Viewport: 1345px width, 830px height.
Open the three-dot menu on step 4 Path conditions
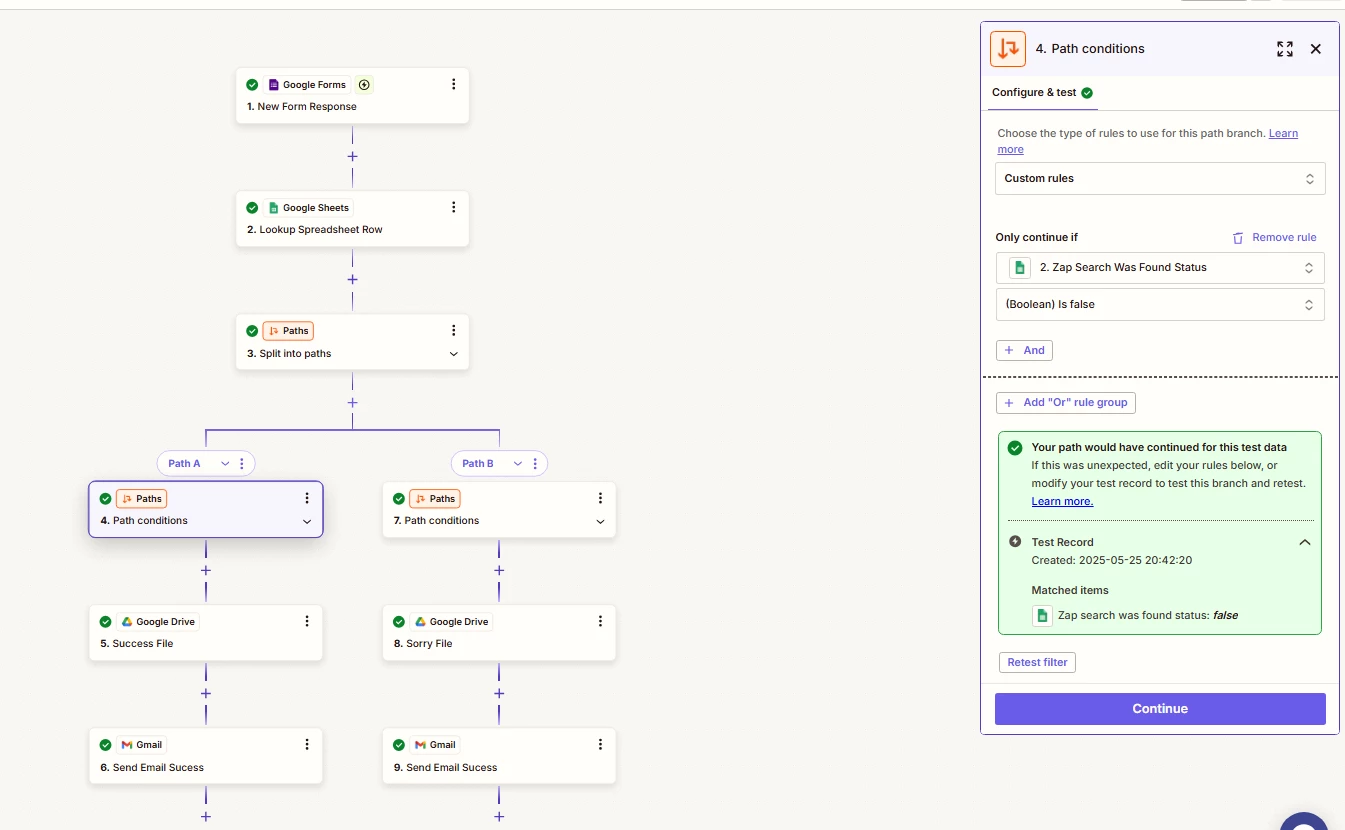[x=307, y=498]
